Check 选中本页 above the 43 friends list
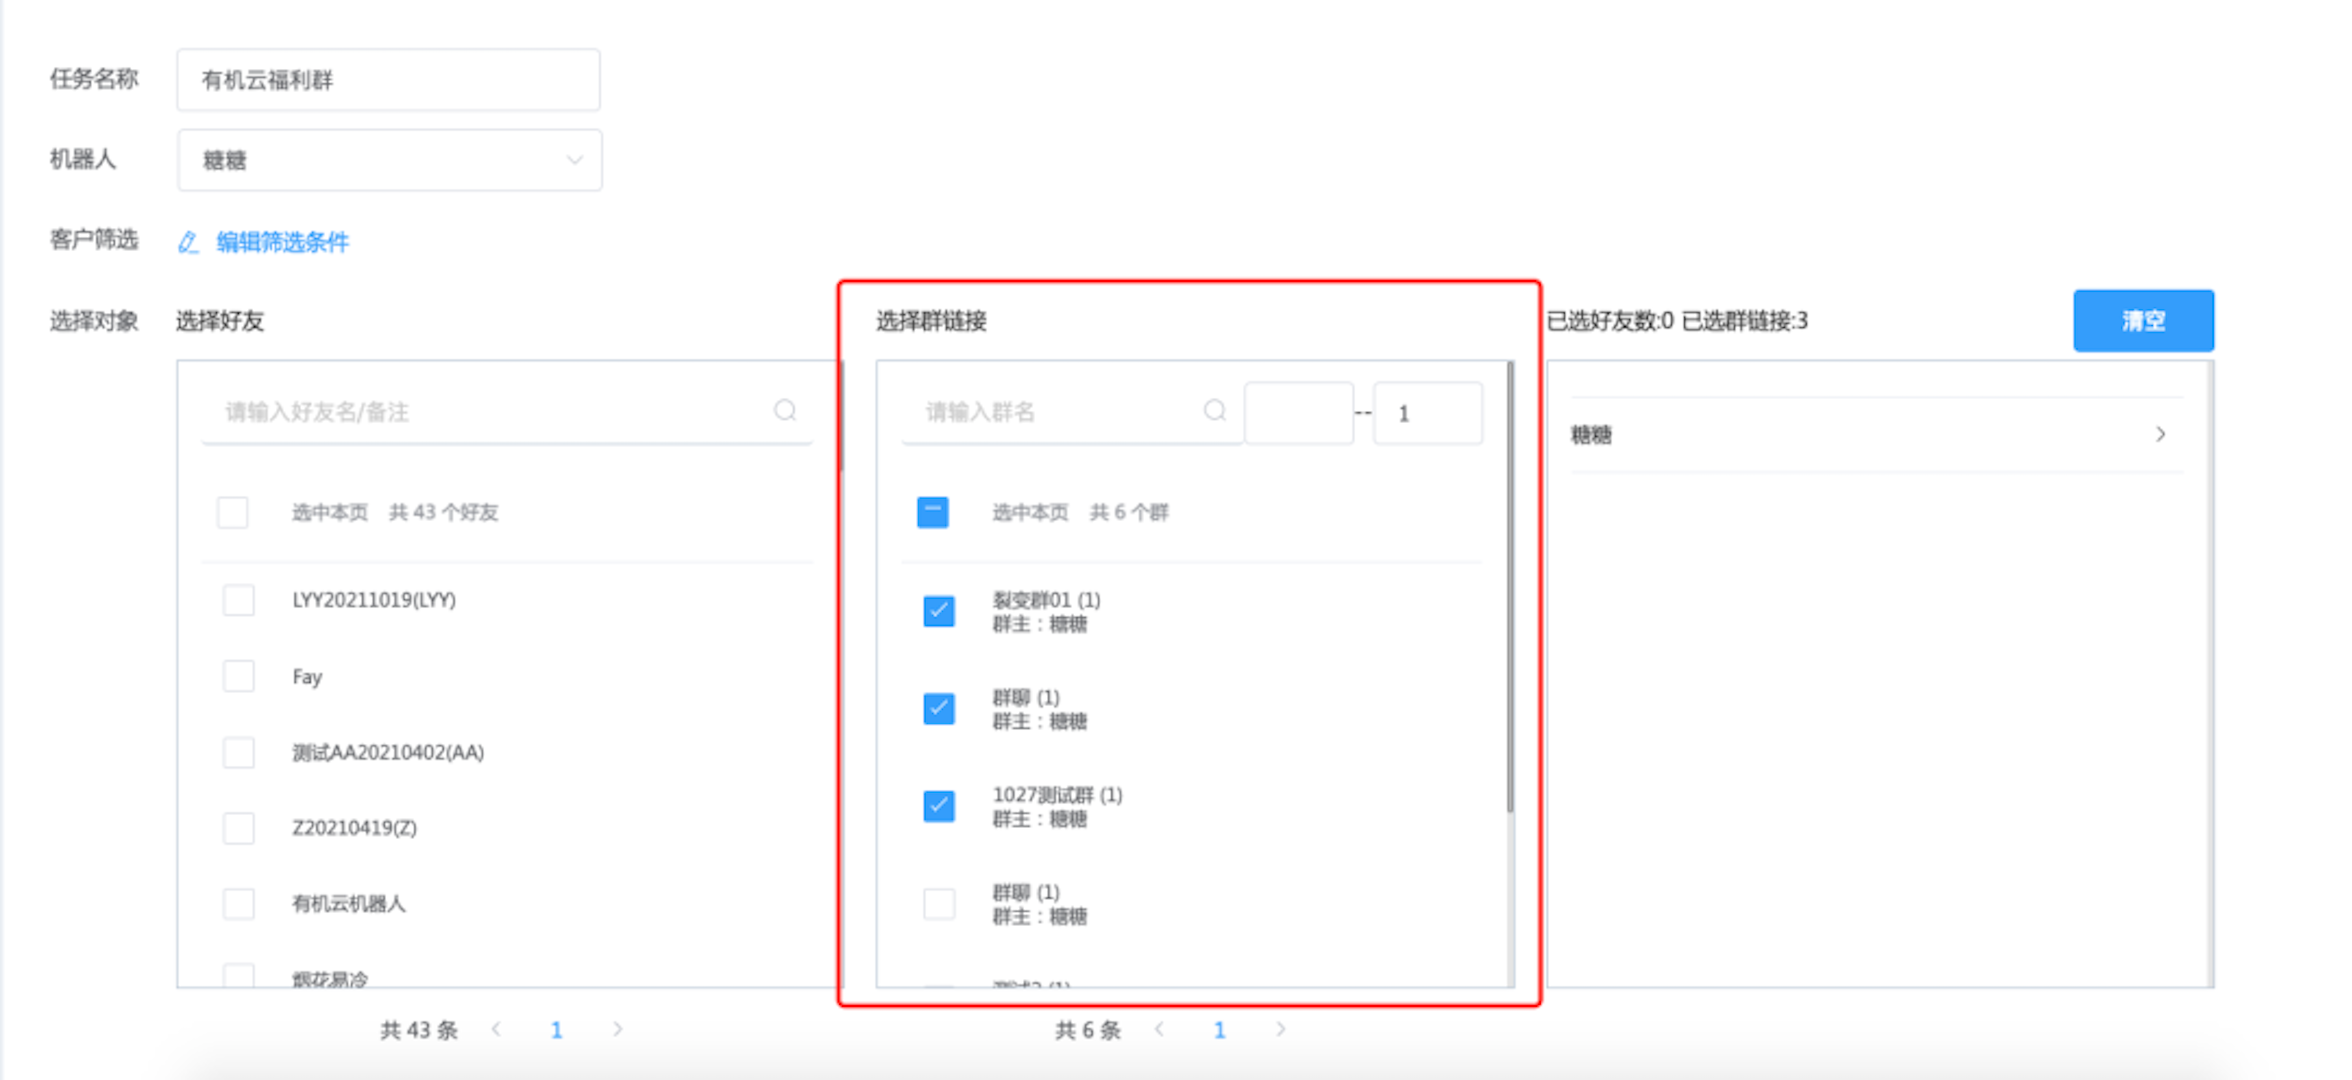Viewport: 2352px width, 1080px height. 232,511
